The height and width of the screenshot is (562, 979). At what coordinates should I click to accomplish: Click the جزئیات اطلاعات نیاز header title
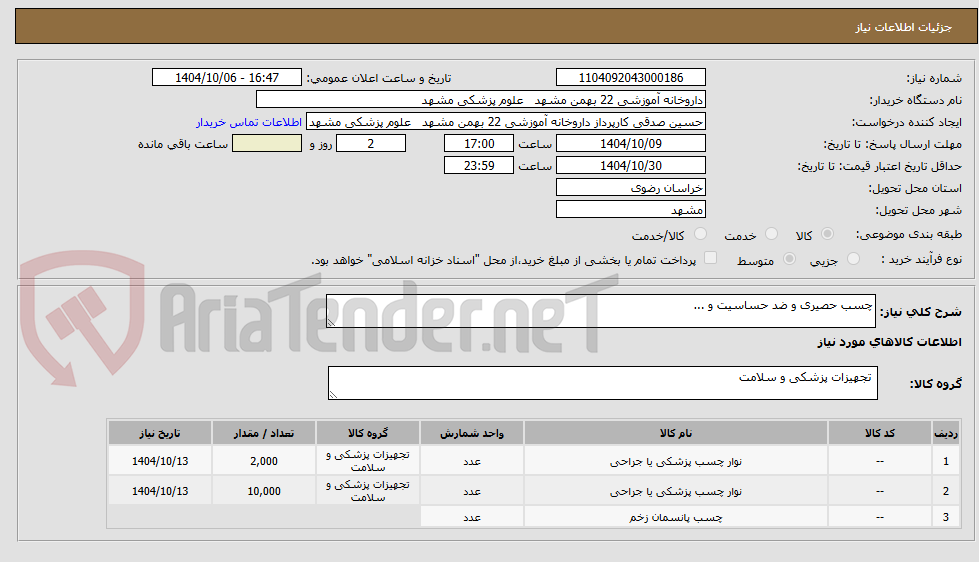pyautogui.click(x=903, y=27)
